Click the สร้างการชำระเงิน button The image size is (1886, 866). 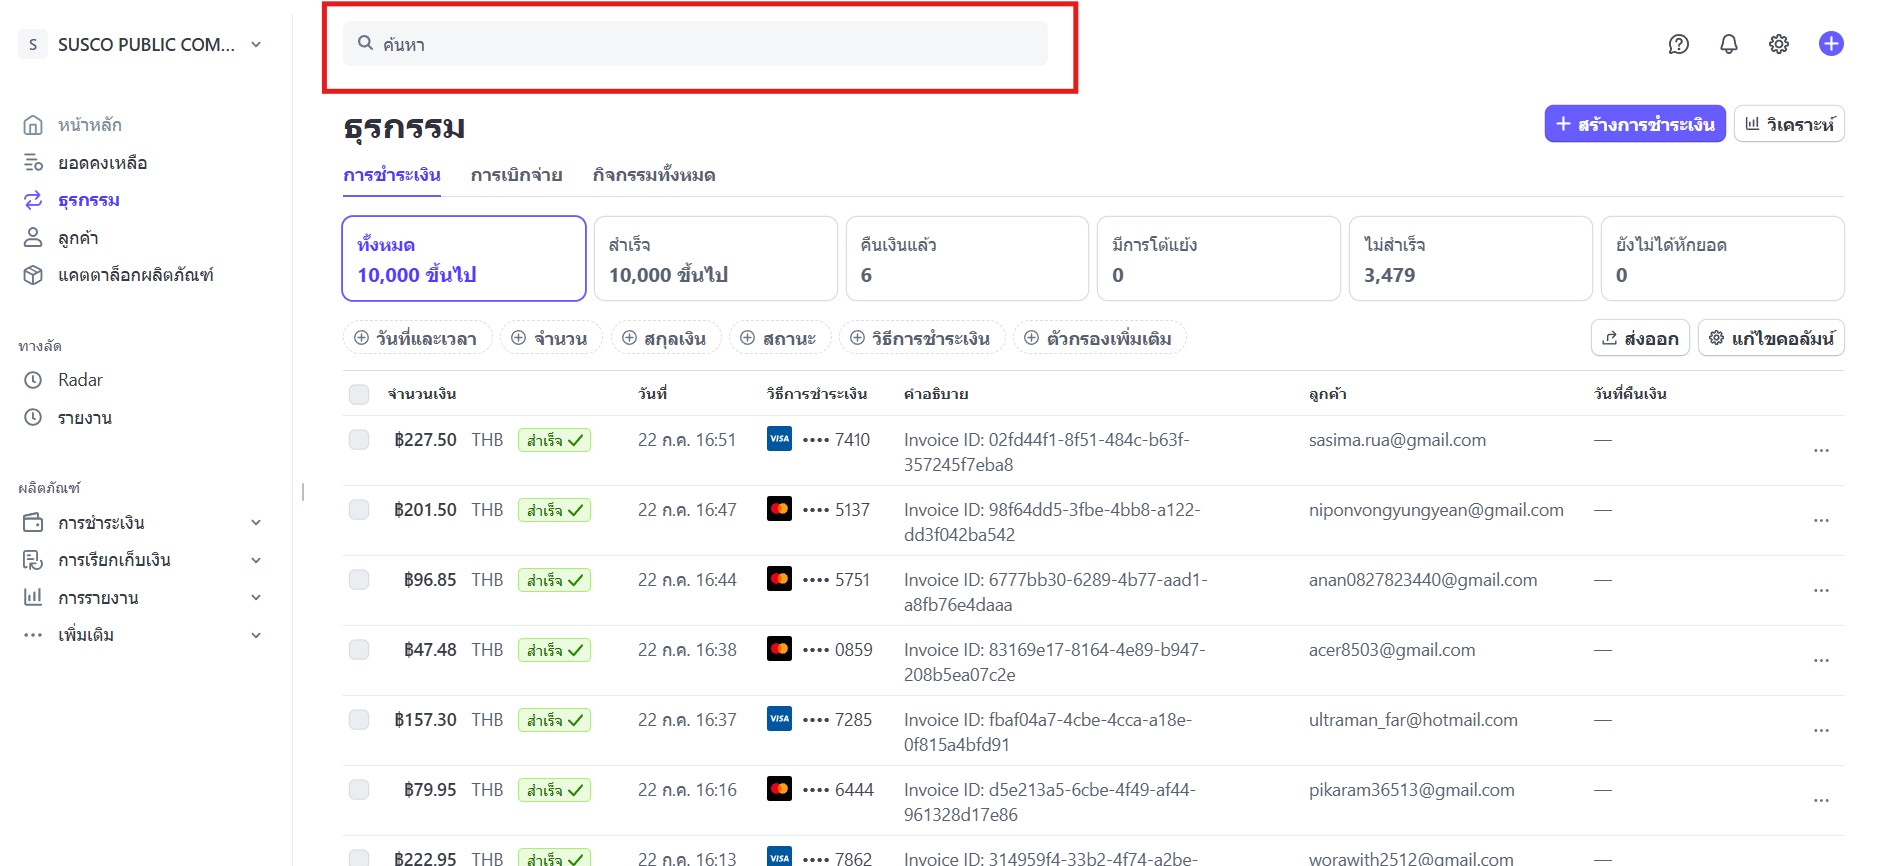[x=1634, y=124]
